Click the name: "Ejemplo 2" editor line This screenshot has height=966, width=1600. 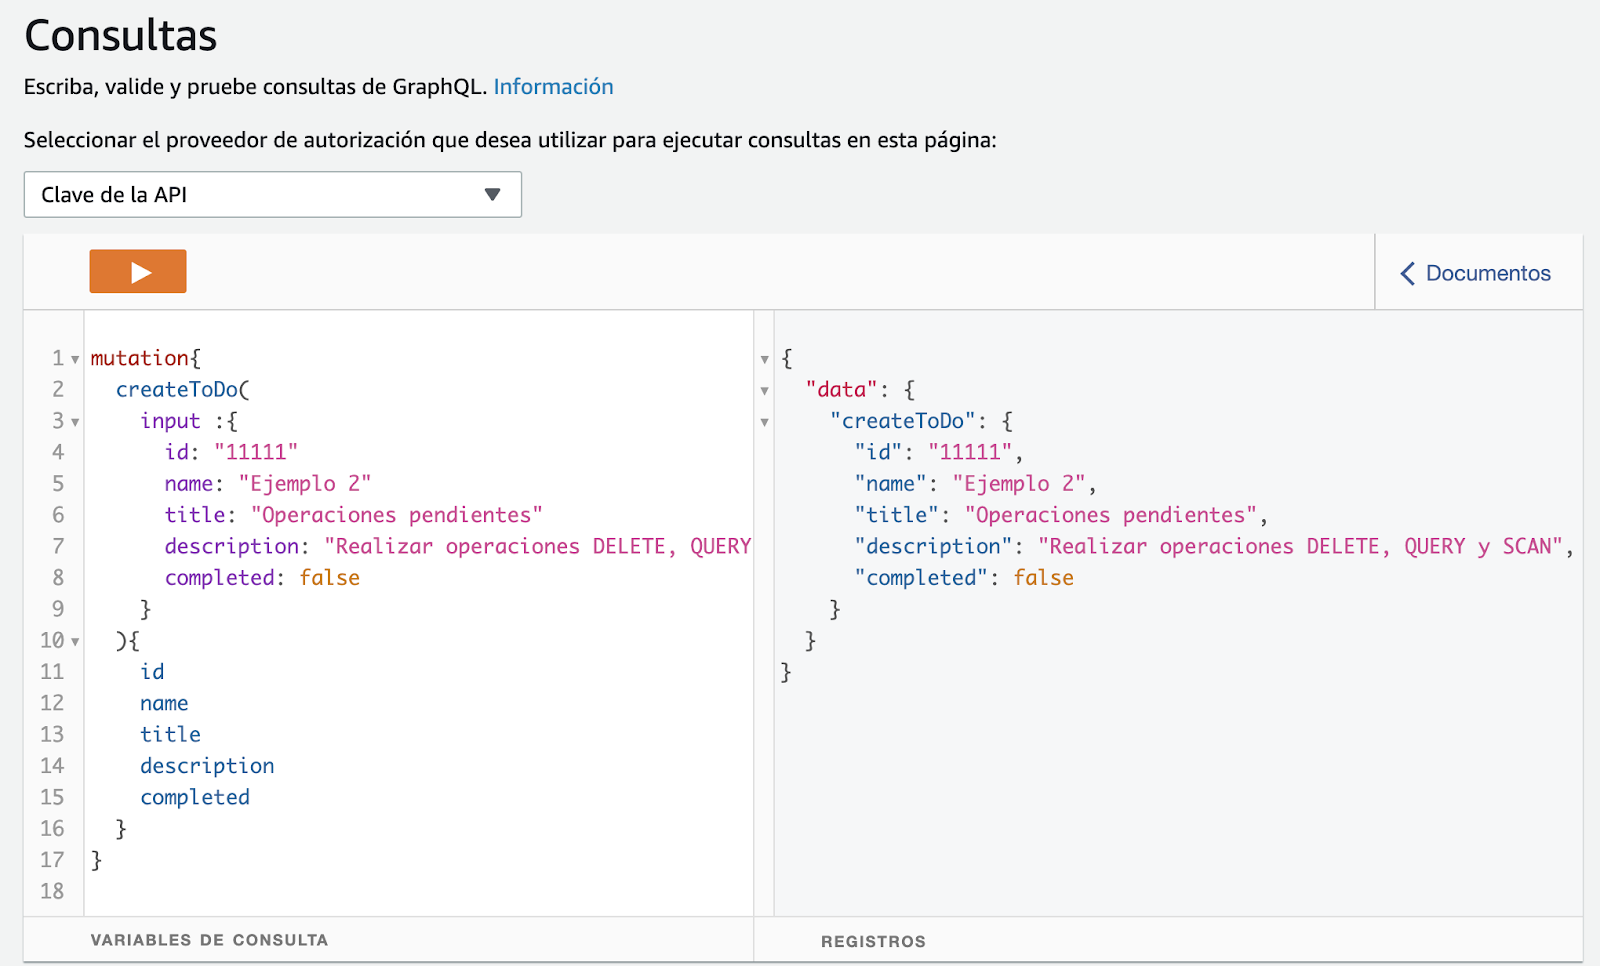coord(268,484)
